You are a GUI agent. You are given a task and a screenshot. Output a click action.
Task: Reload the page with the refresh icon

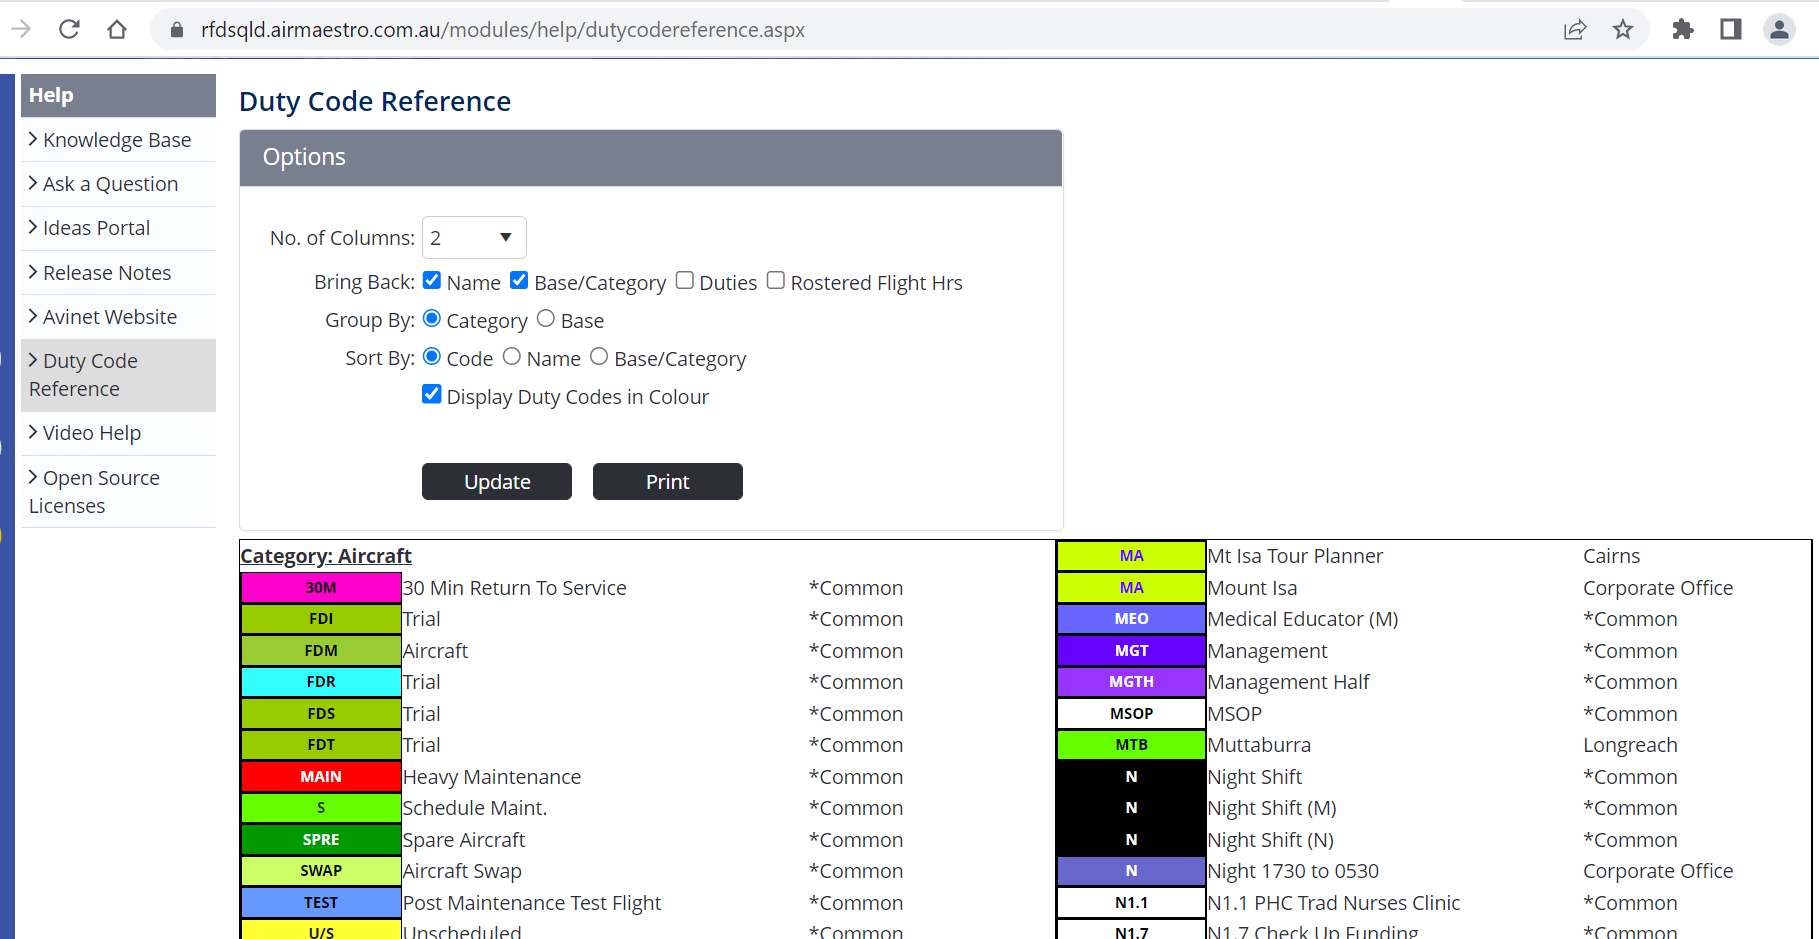click(x=69, y=29)
